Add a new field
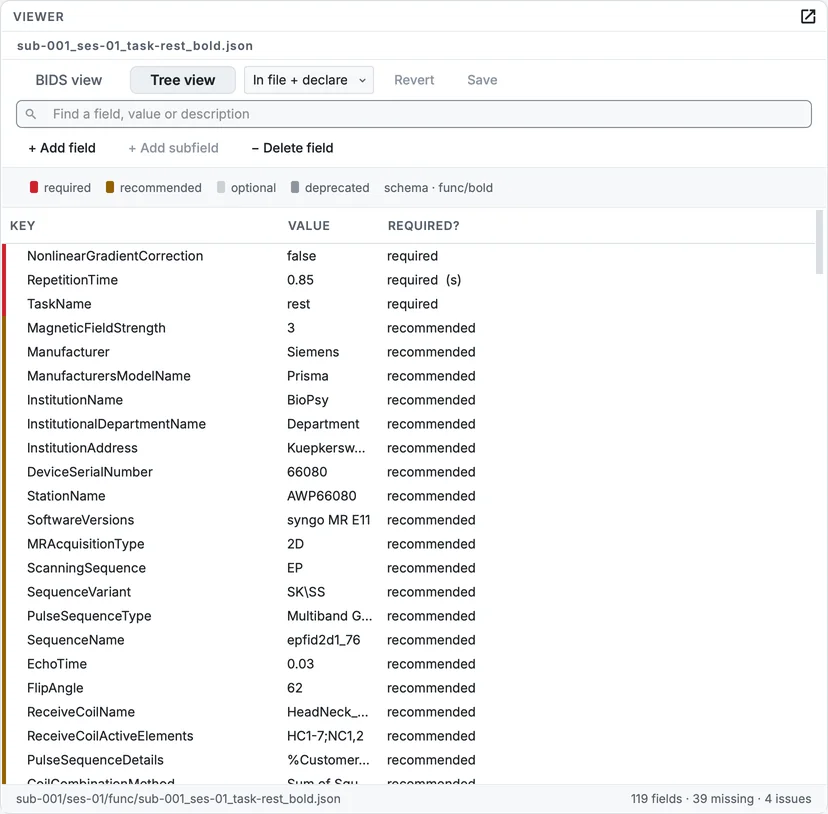 click(62, 148)
